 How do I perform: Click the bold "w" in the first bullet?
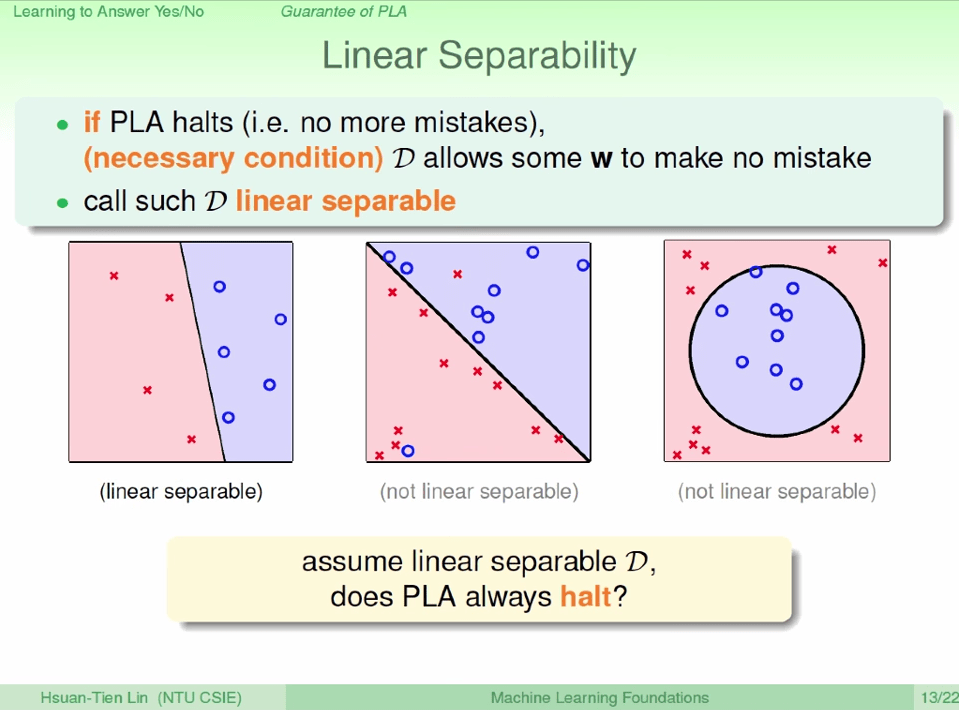[601, 159]
